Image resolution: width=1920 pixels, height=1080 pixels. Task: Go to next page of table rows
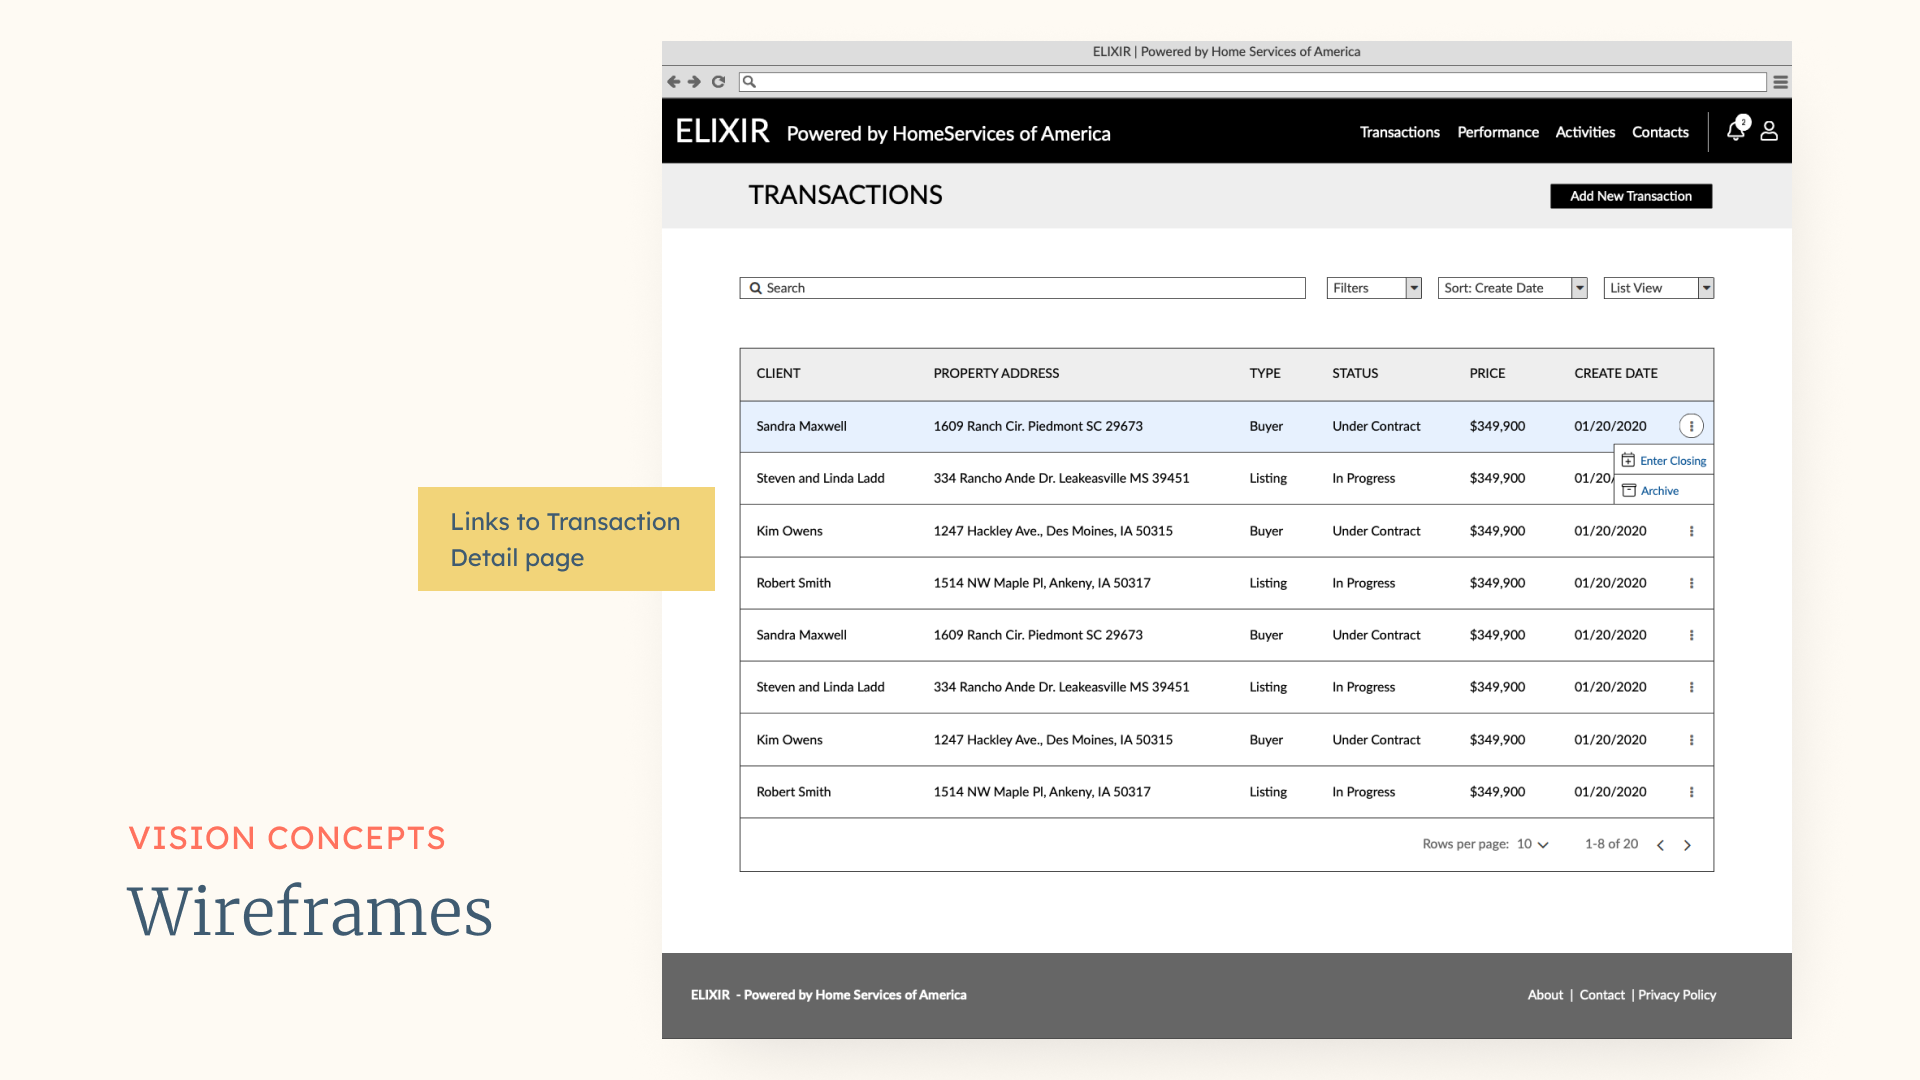click(1687, 845)
